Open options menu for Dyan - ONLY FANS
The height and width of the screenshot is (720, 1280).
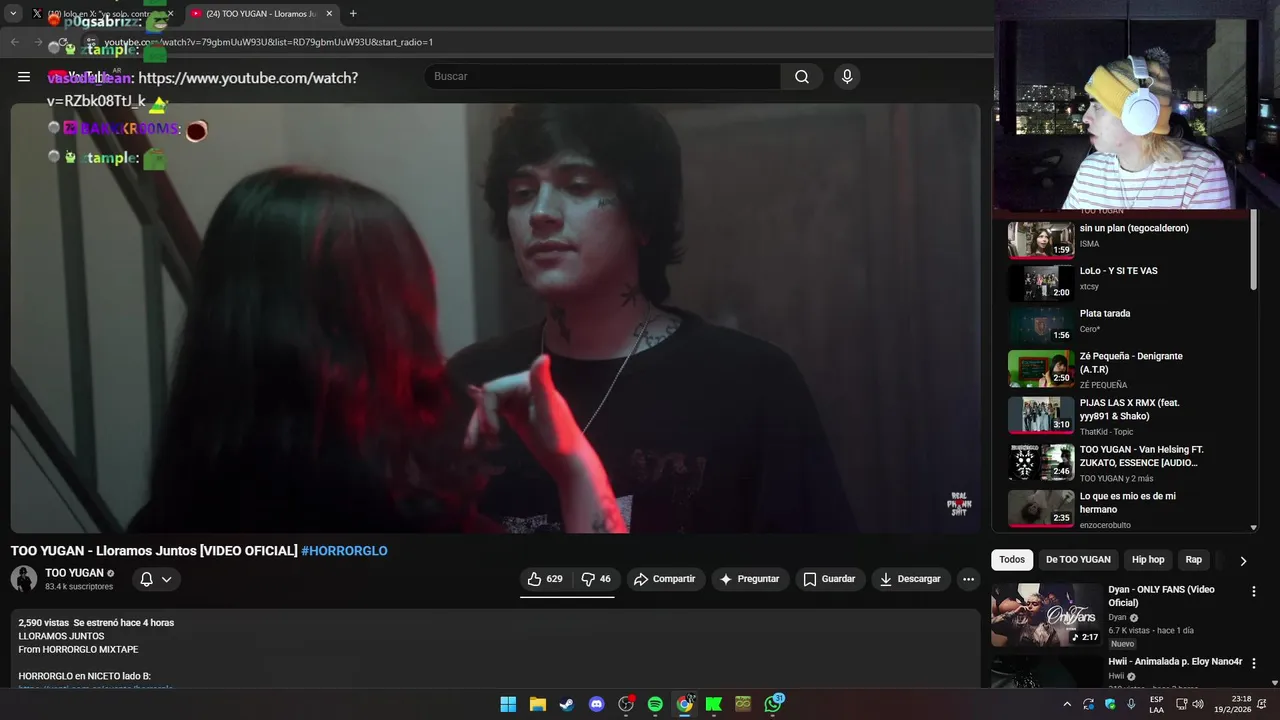pos(1254,591)
